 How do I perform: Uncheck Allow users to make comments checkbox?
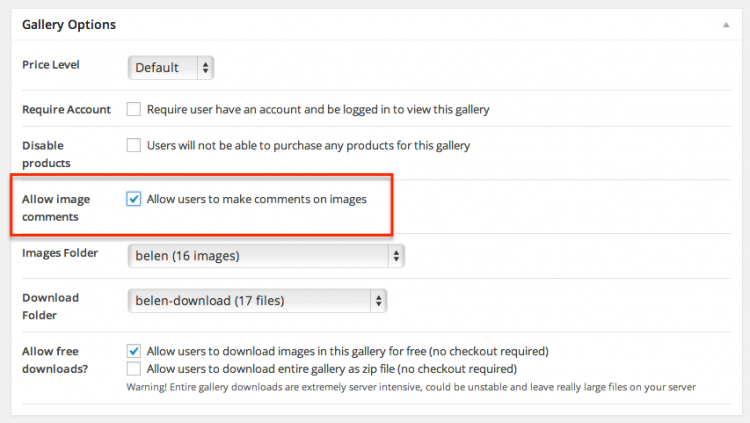pos(133,199)
